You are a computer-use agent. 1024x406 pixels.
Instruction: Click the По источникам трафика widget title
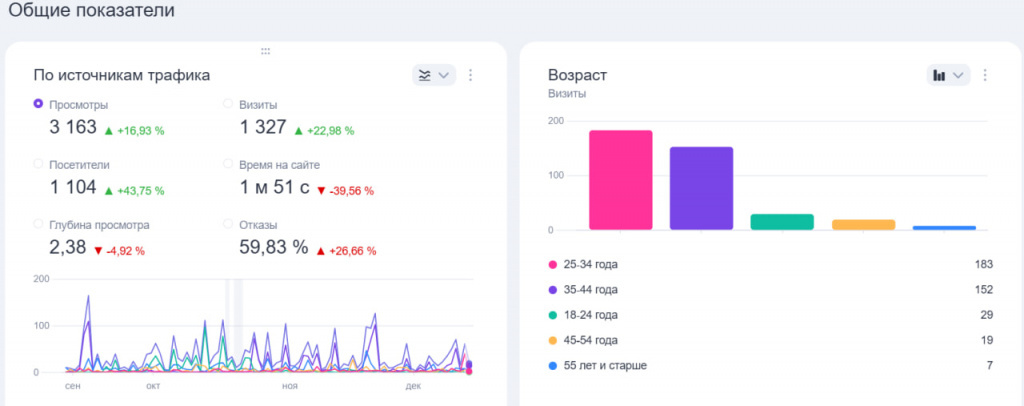tap(122, 75)
